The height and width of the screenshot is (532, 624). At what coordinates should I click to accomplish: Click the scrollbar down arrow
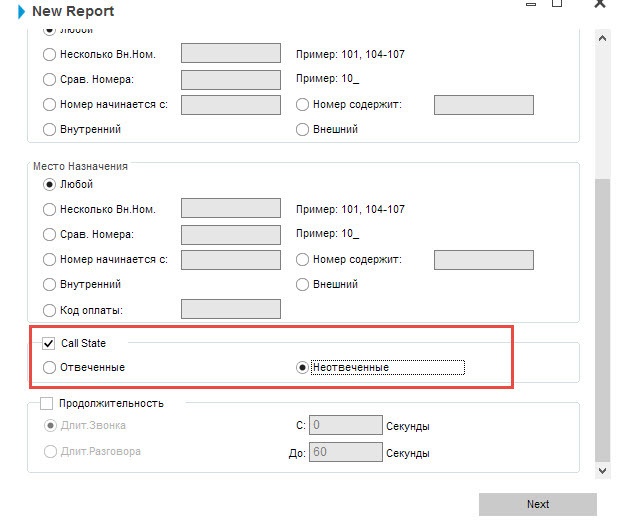pos(602,469)
